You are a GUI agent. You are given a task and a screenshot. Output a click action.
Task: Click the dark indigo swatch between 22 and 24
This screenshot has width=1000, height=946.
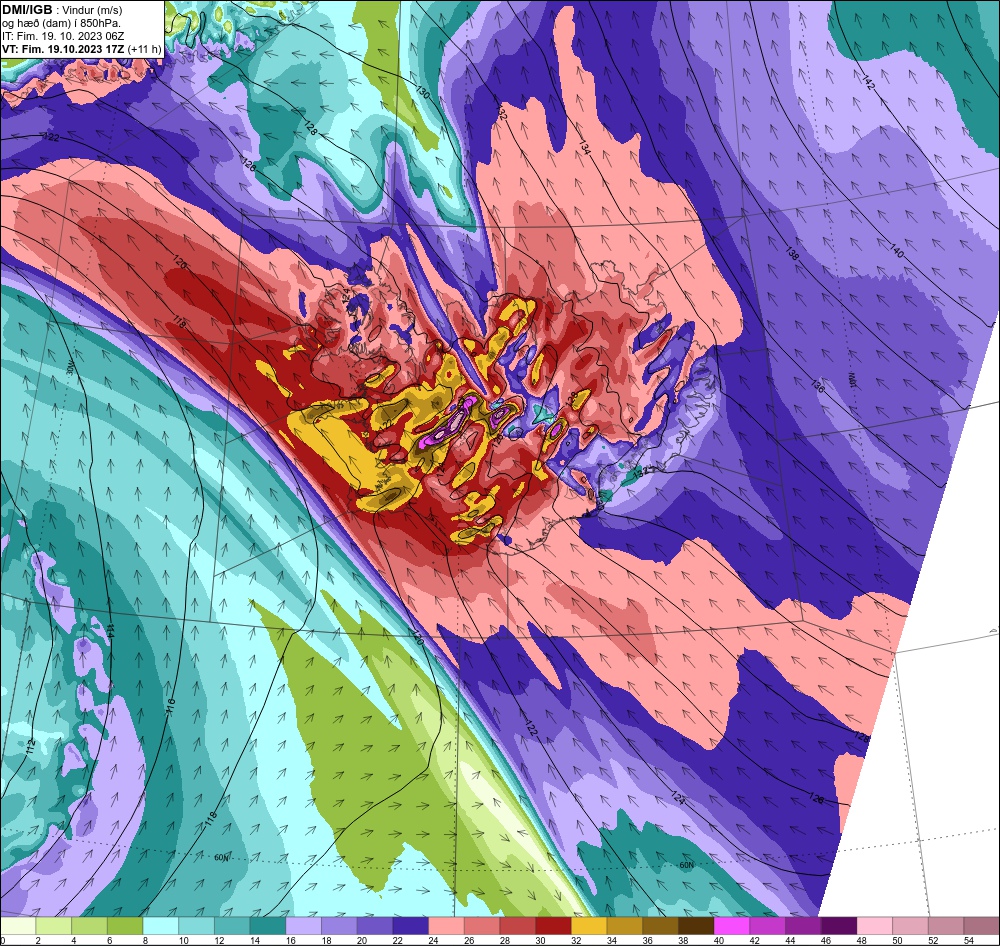411,926
